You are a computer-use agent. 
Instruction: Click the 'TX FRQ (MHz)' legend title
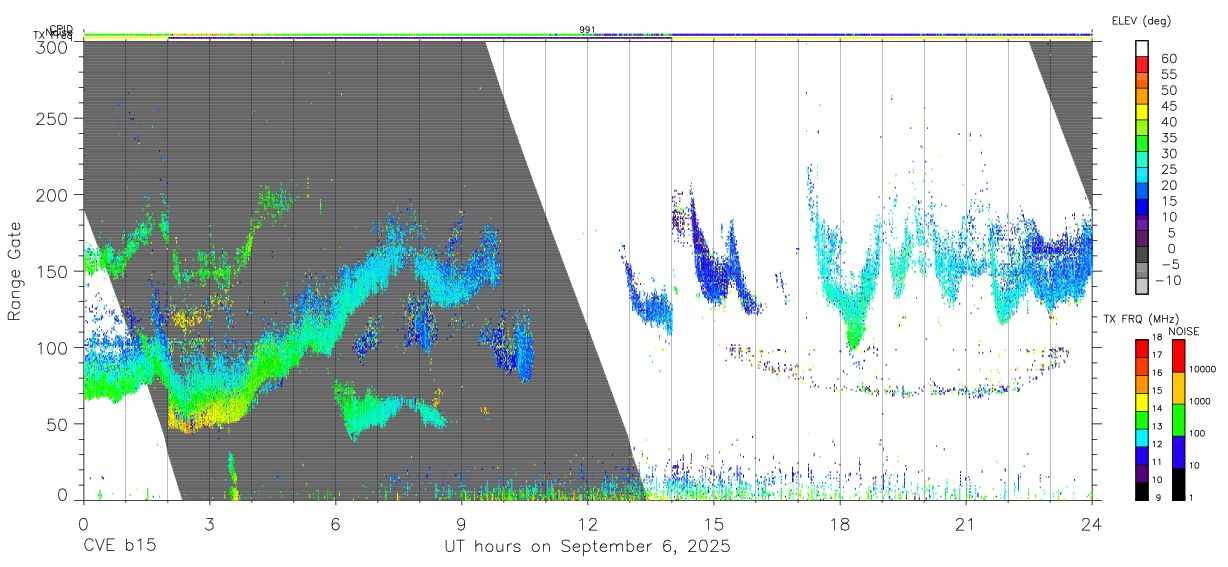[1141, 318]
